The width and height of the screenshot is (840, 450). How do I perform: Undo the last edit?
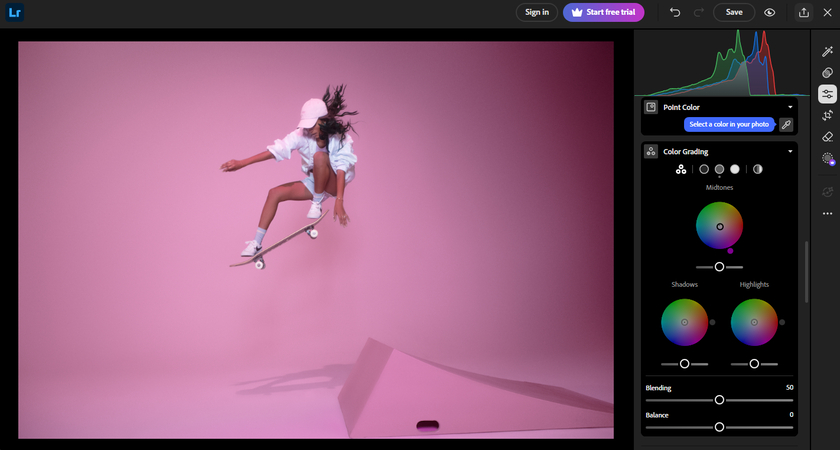pyautogui.click(x=675, y=12)
